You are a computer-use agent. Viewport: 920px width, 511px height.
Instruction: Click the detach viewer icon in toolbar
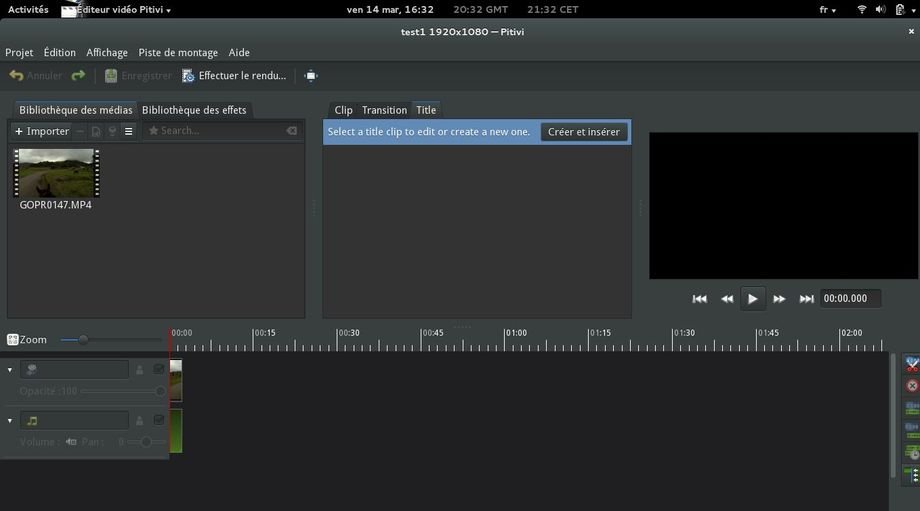click(x=311, y=76)
